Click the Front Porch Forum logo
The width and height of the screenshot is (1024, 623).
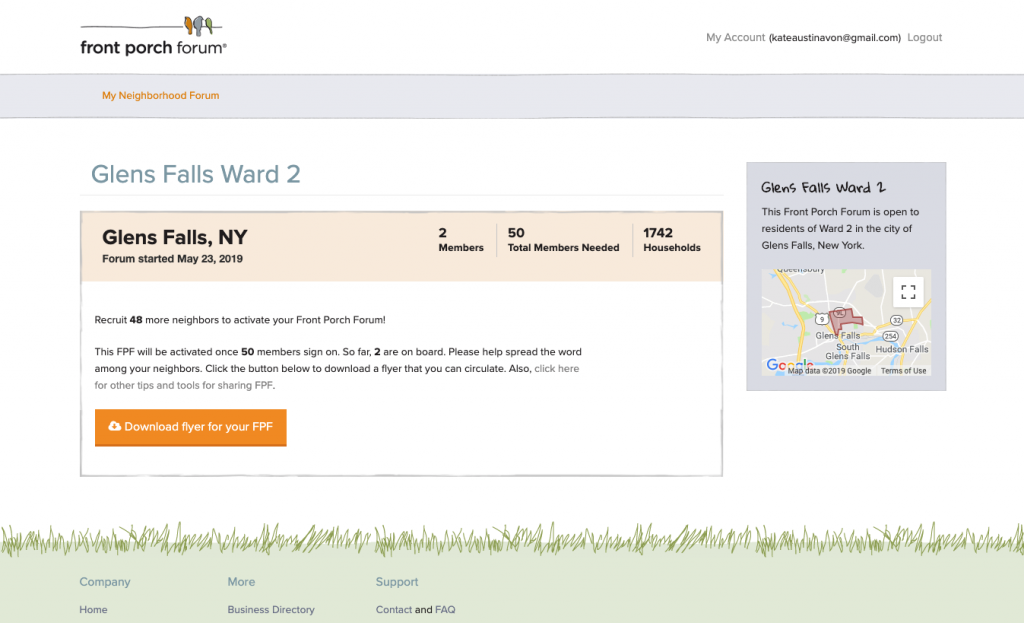153,36
